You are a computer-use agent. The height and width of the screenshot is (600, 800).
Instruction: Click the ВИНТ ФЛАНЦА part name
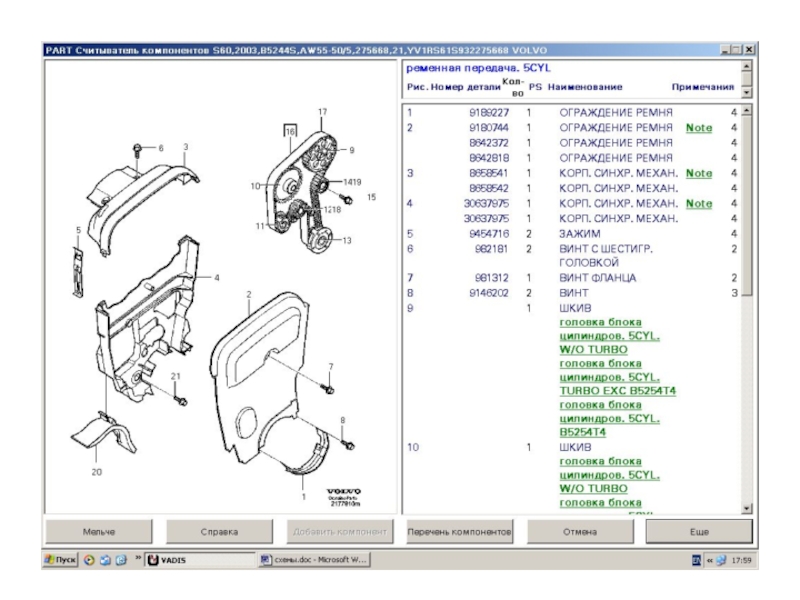pos(597,278)
